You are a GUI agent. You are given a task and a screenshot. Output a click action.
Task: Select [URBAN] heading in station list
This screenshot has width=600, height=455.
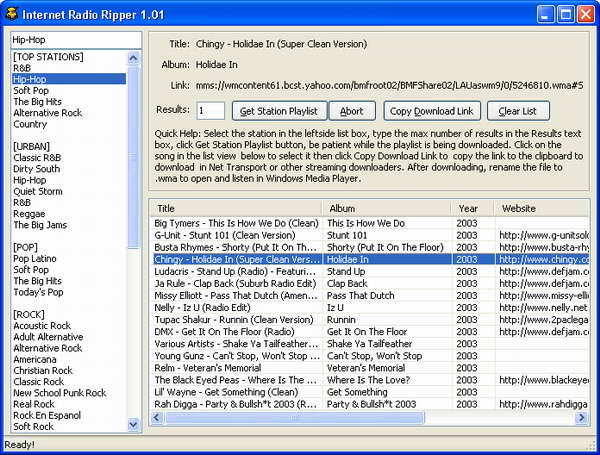pos(31,146)
